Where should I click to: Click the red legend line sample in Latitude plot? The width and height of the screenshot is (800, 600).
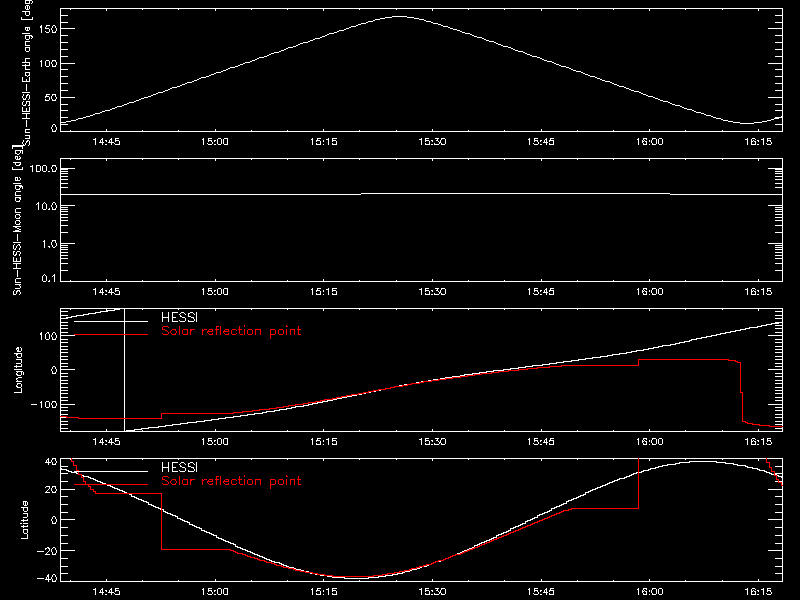(111, 484)
